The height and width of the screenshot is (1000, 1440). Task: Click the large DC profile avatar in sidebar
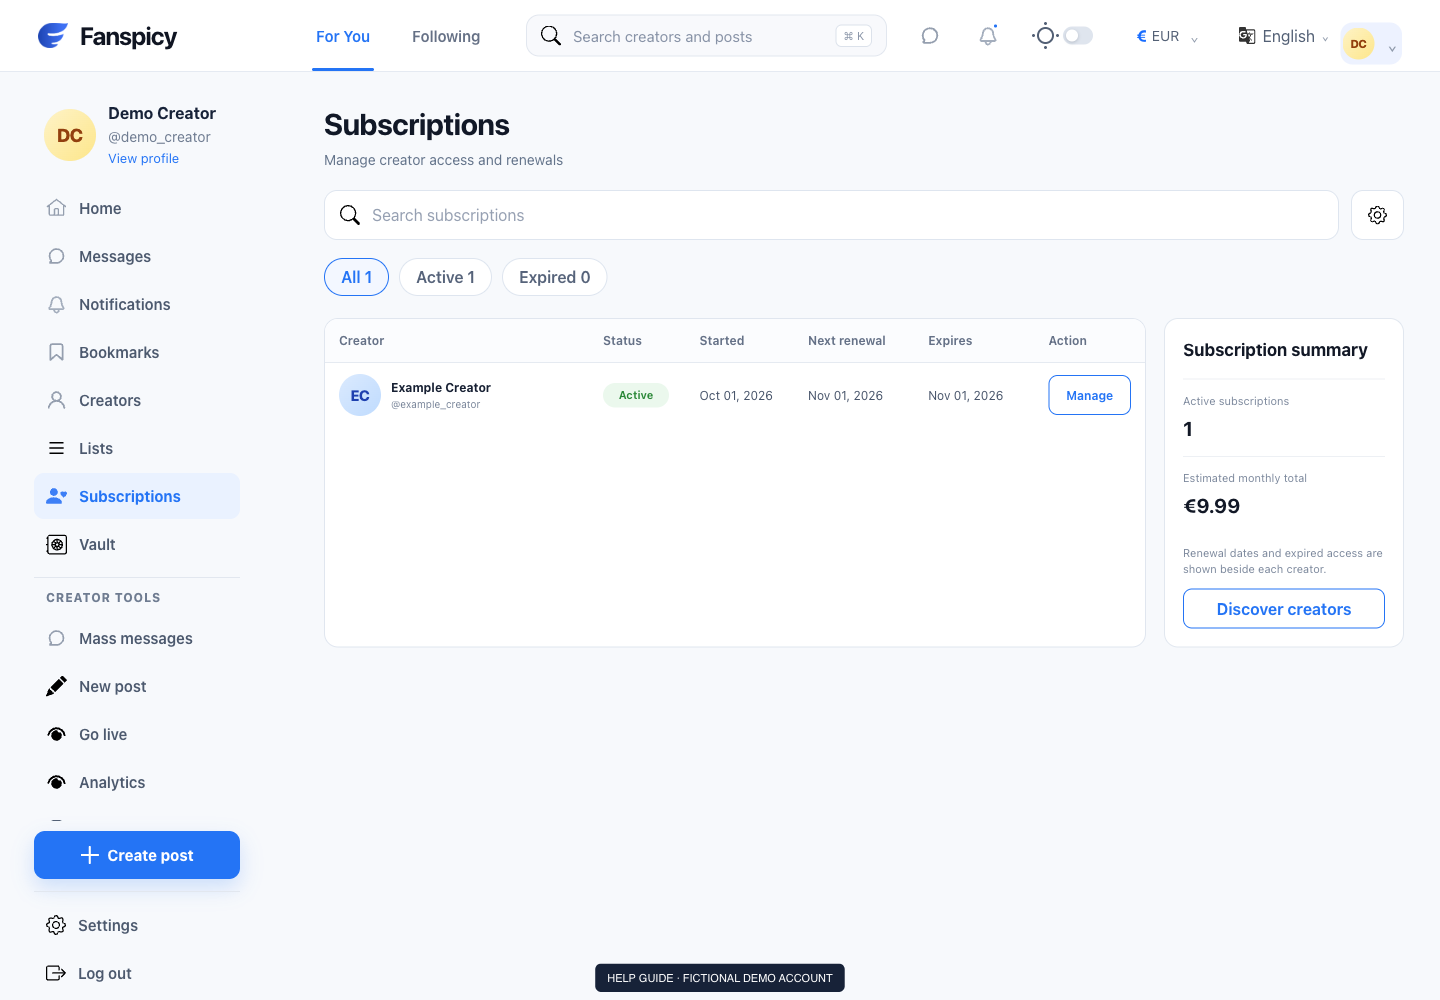pyautogui.click(x=70, y=135)
